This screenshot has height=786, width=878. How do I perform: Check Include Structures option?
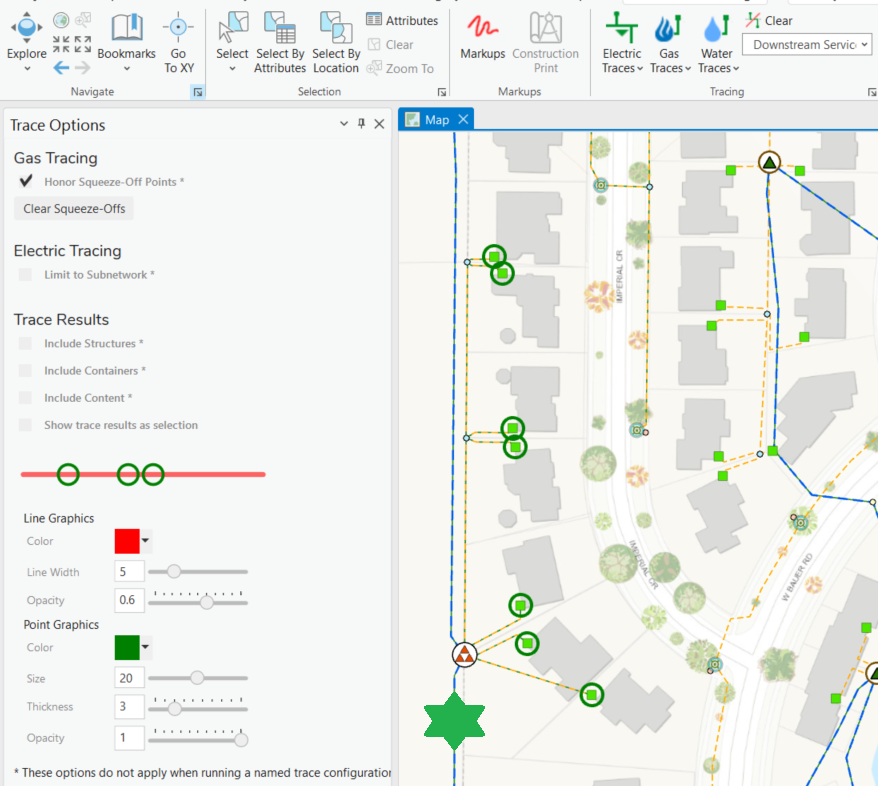[x=24, y=344]
